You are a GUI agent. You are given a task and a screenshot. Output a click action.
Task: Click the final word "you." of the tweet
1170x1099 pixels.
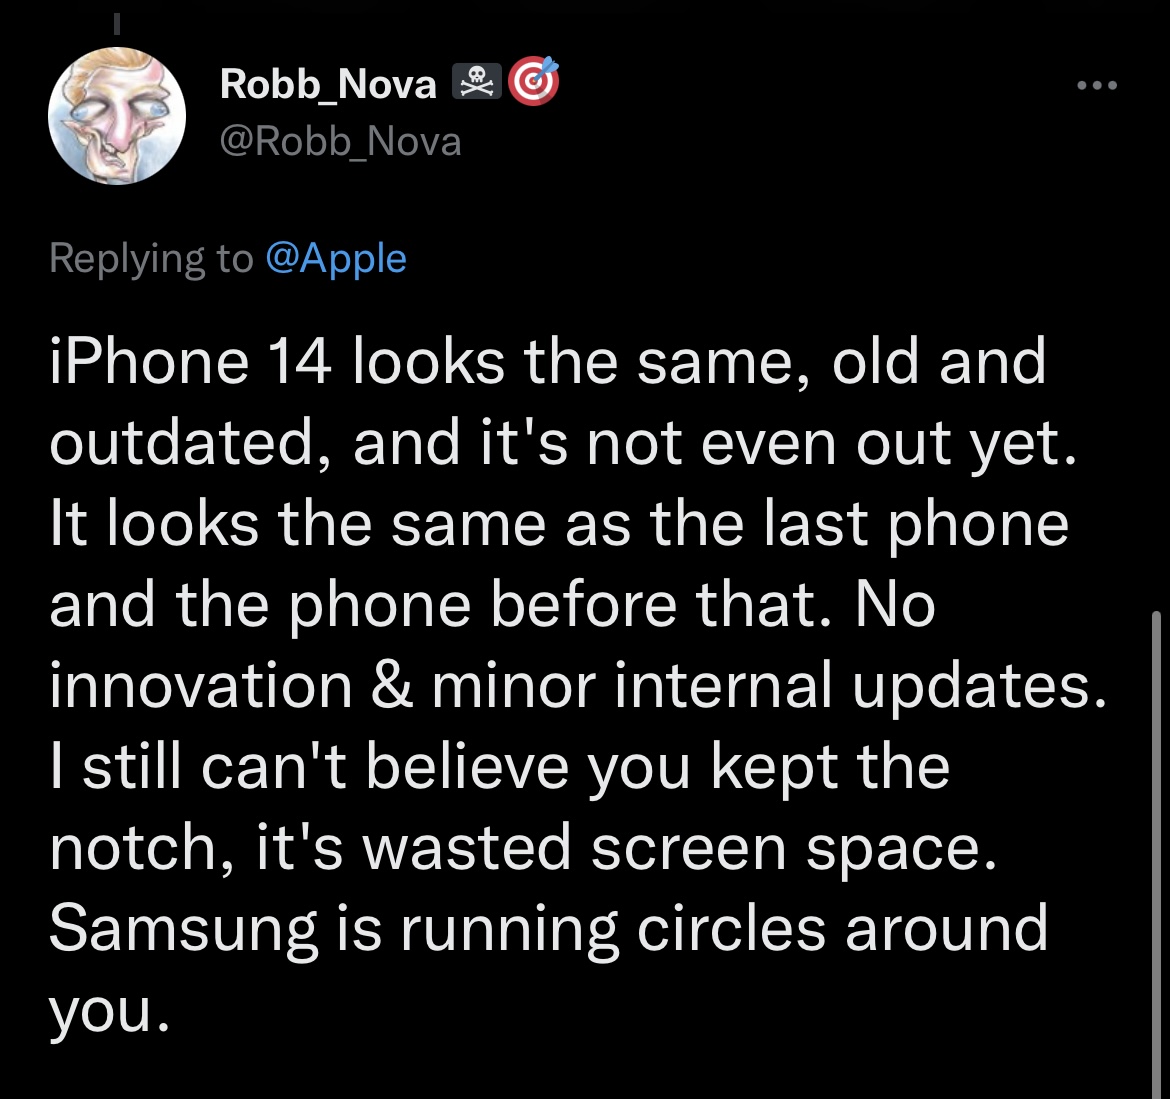(103, 1012)
